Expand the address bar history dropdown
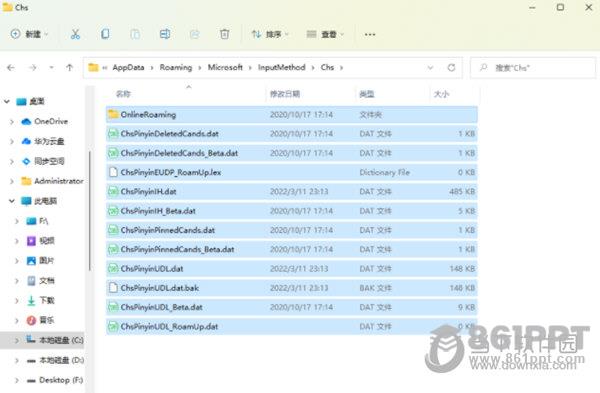This screenshot has height=393, width=600. tap(430, 68)
